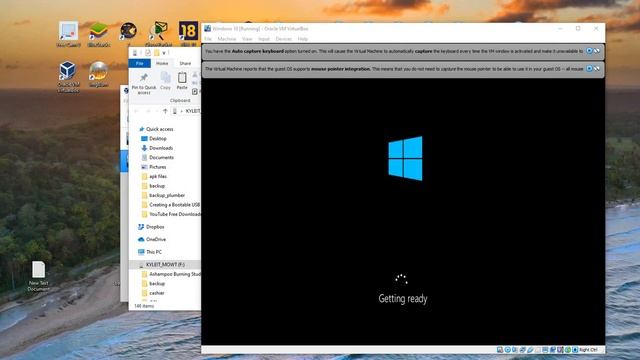Open the Input menu in VirtualBox
640x360 pixels.
[x=264, y=39]
